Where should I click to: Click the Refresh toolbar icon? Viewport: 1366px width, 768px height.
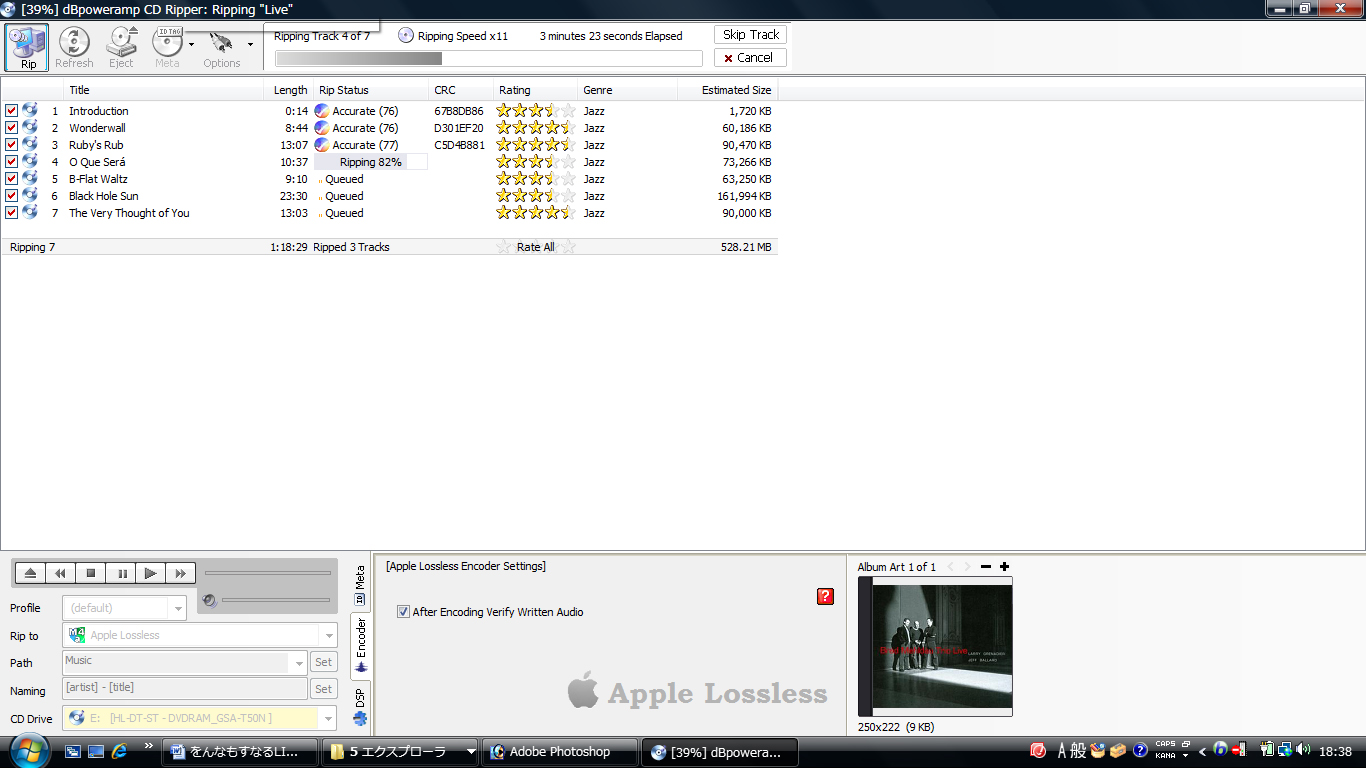click(x=74, y=47)
